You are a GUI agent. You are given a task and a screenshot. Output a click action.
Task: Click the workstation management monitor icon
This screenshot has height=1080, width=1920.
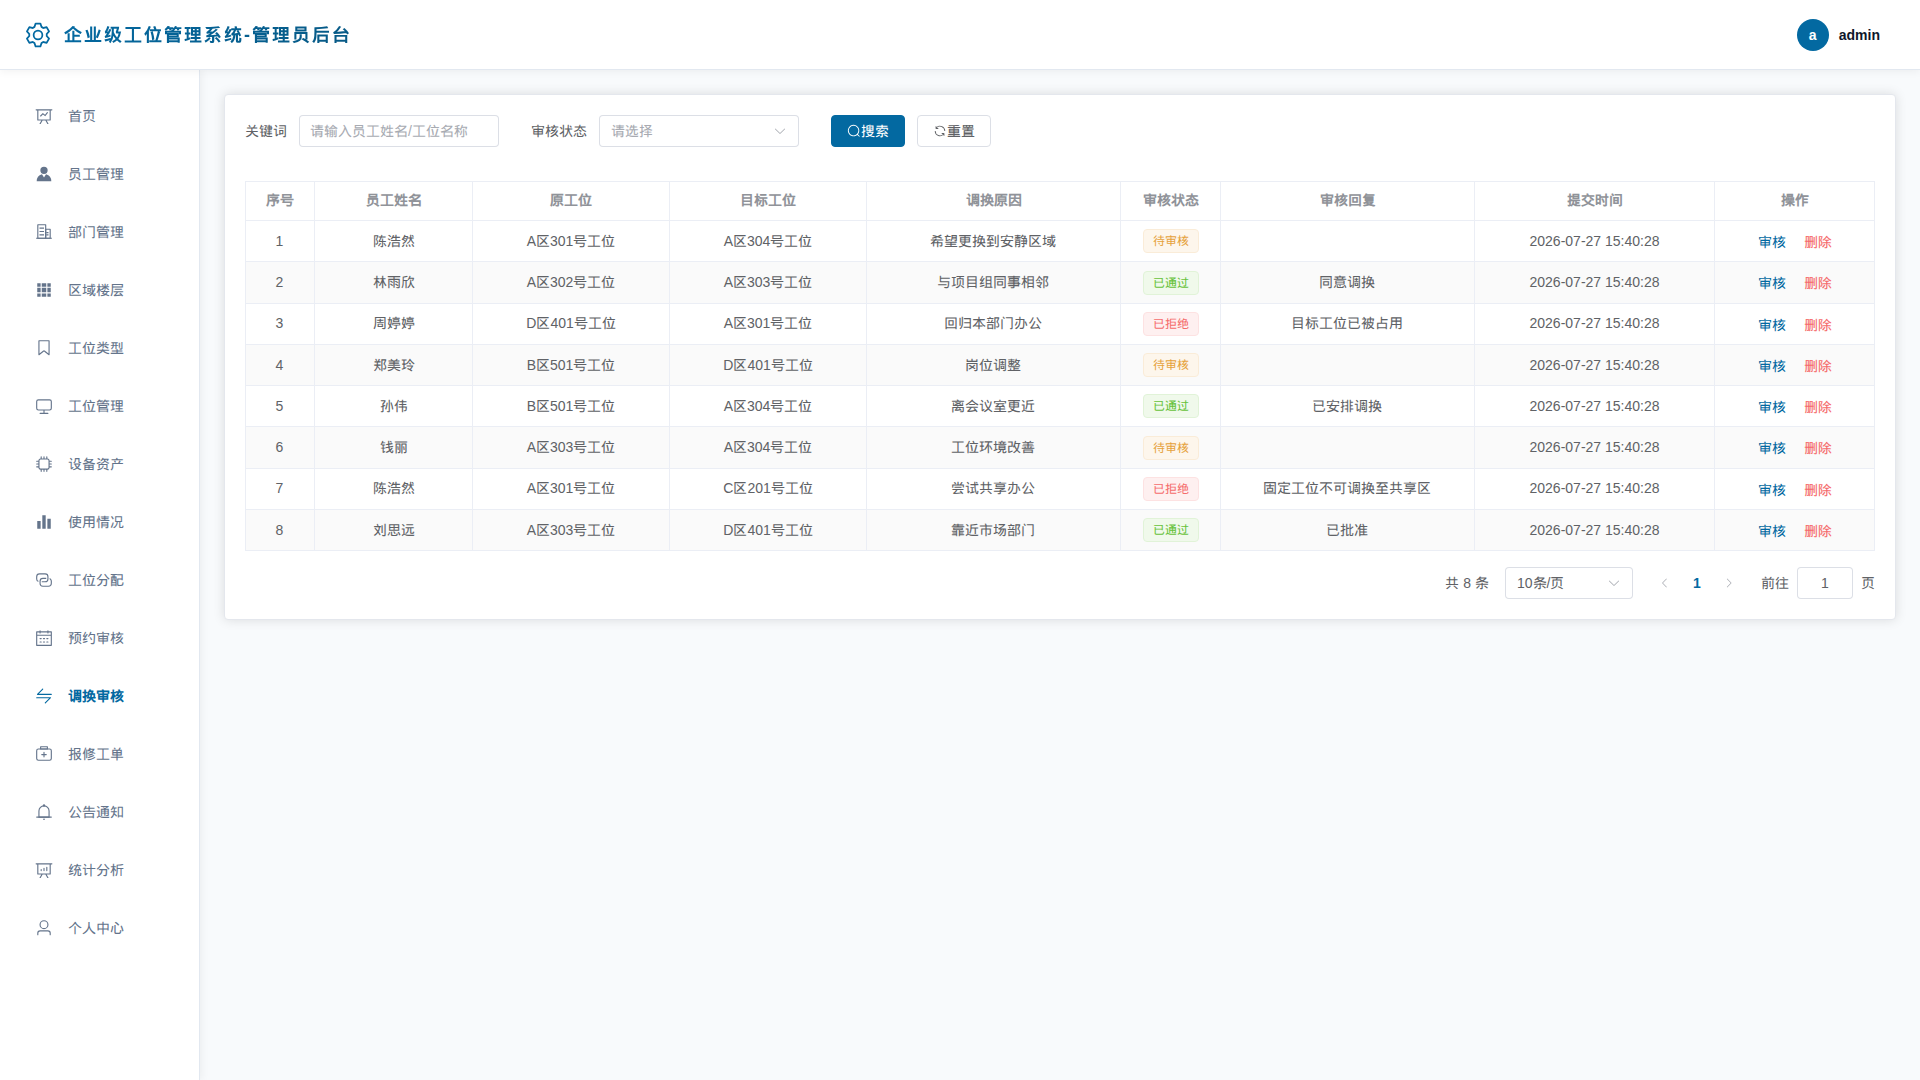pyautogui.click(x=44, y=406)
